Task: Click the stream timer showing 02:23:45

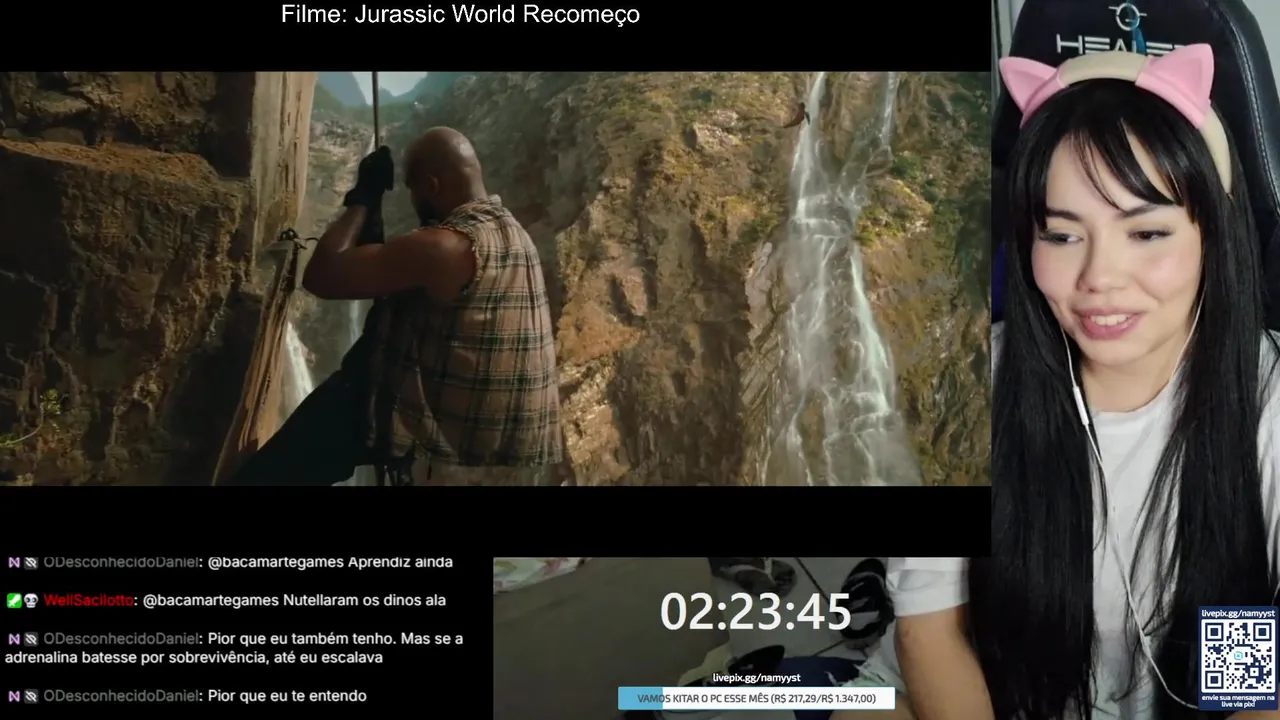Action: pyautogui.click(x=755, y=611)
